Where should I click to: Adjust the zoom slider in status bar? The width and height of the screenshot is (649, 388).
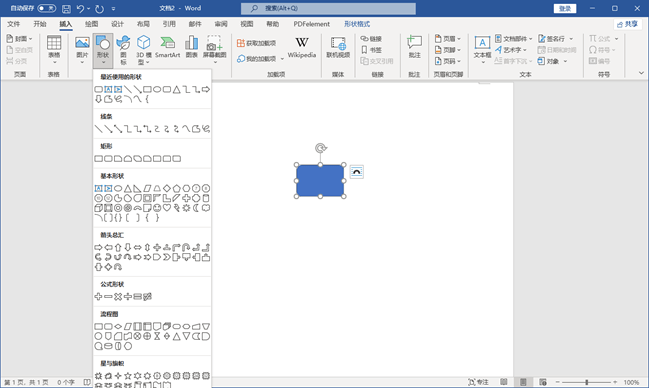click(x=587, y=382)
